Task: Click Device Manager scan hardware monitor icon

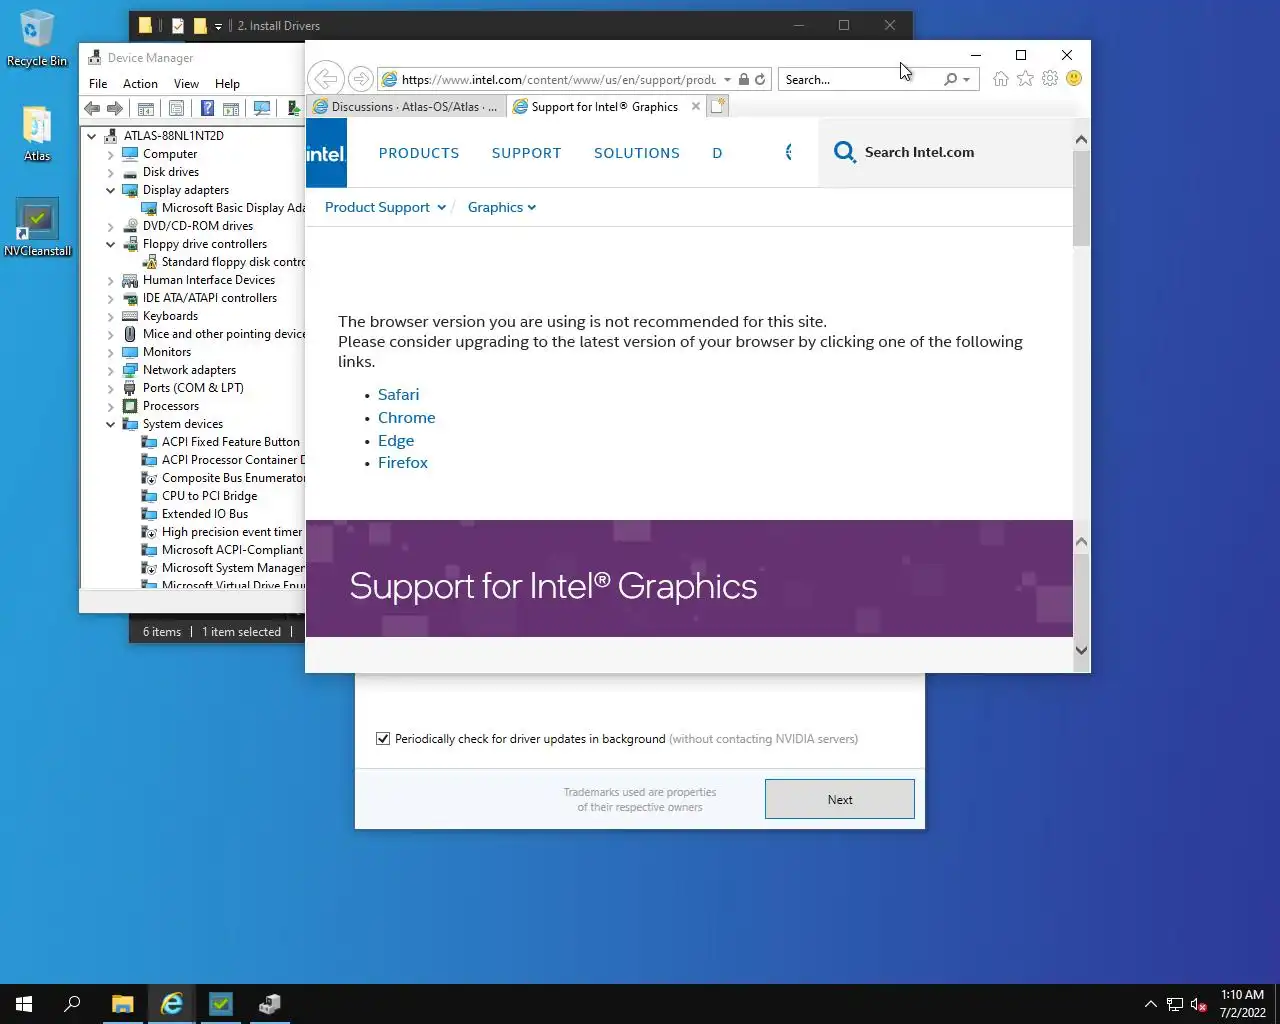Action: [262, 108]
